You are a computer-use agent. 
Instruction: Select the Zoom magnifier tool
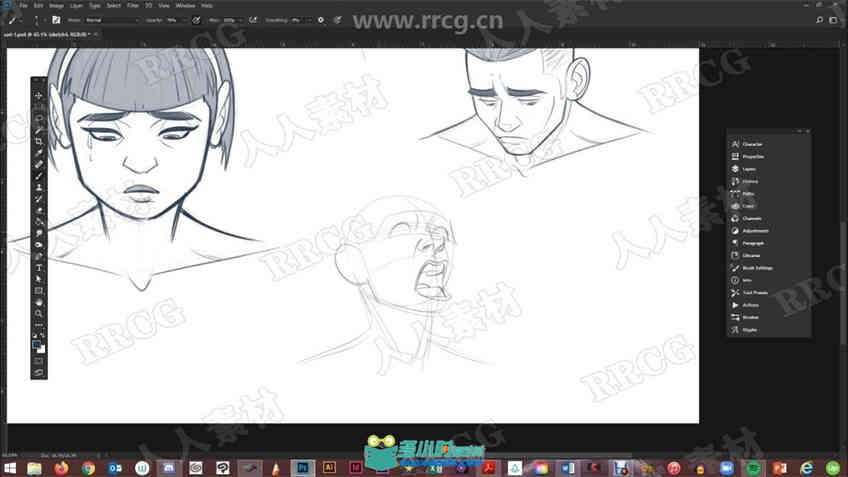pyautogui.click(x=38, y=314)
